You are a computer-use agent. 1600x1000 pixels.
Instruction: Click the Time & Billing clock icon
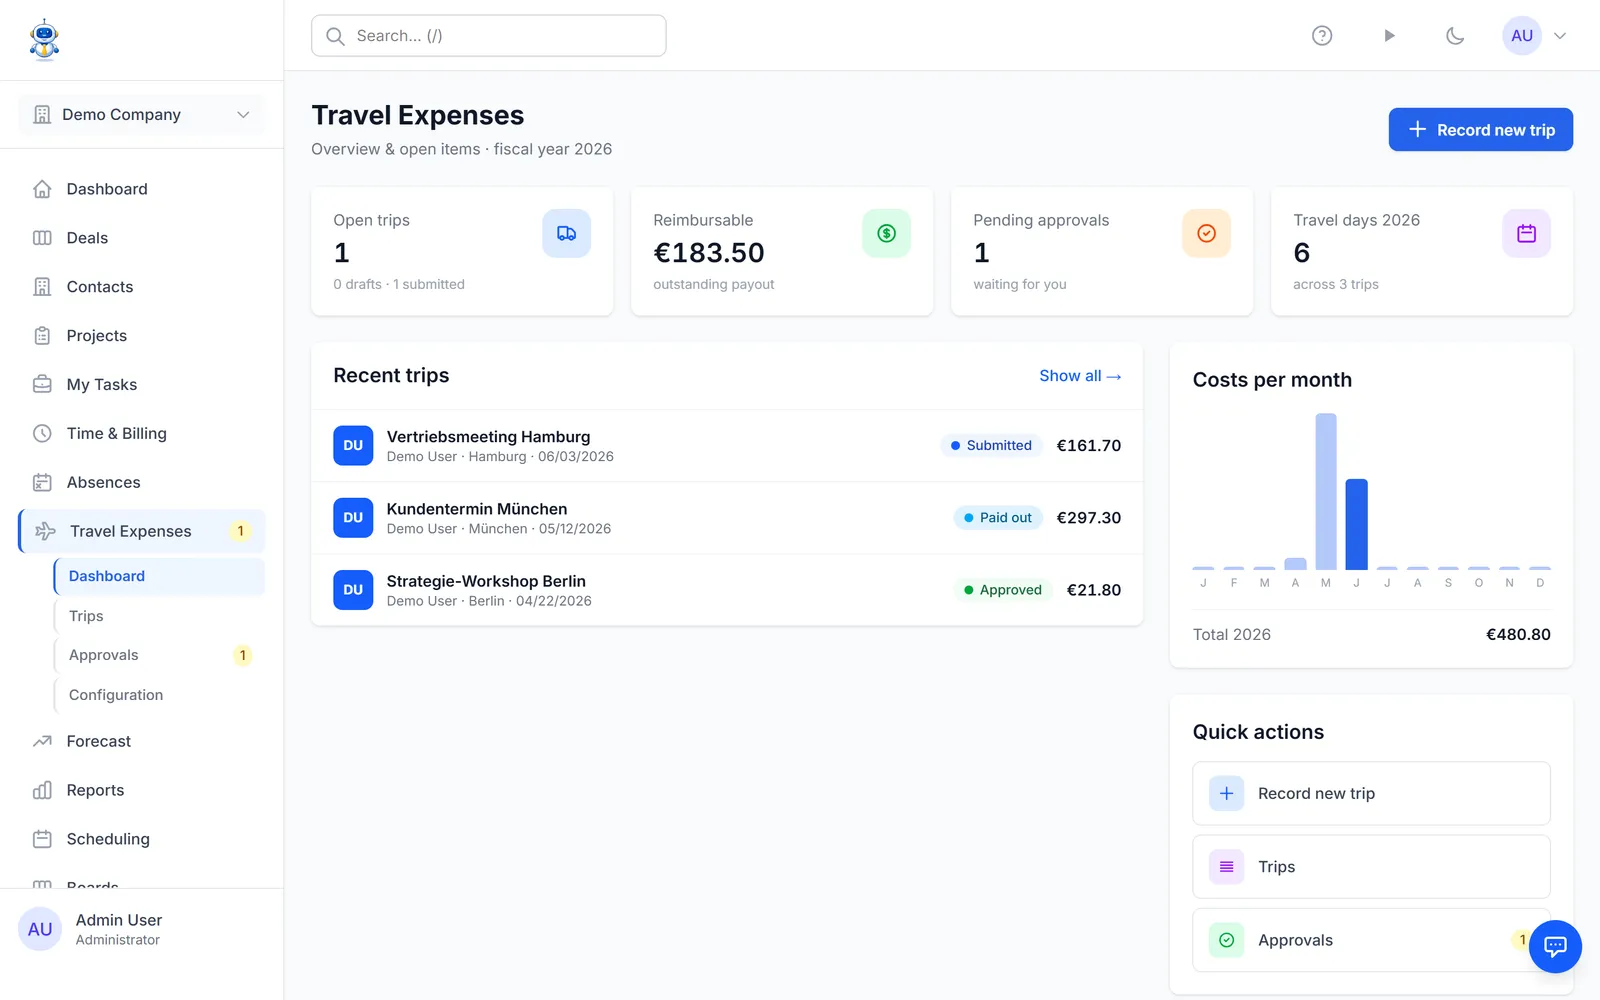pyautogui.click(x=42, y=434)
